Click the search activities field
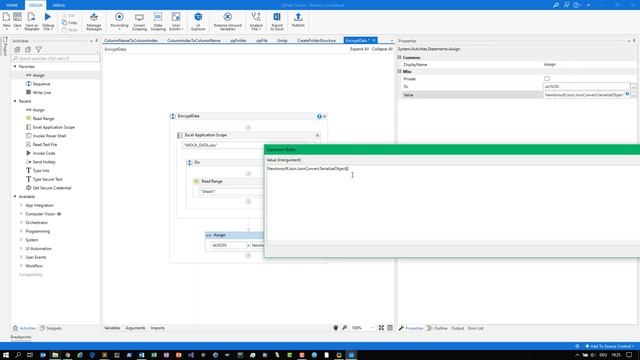 pos(56,58)
